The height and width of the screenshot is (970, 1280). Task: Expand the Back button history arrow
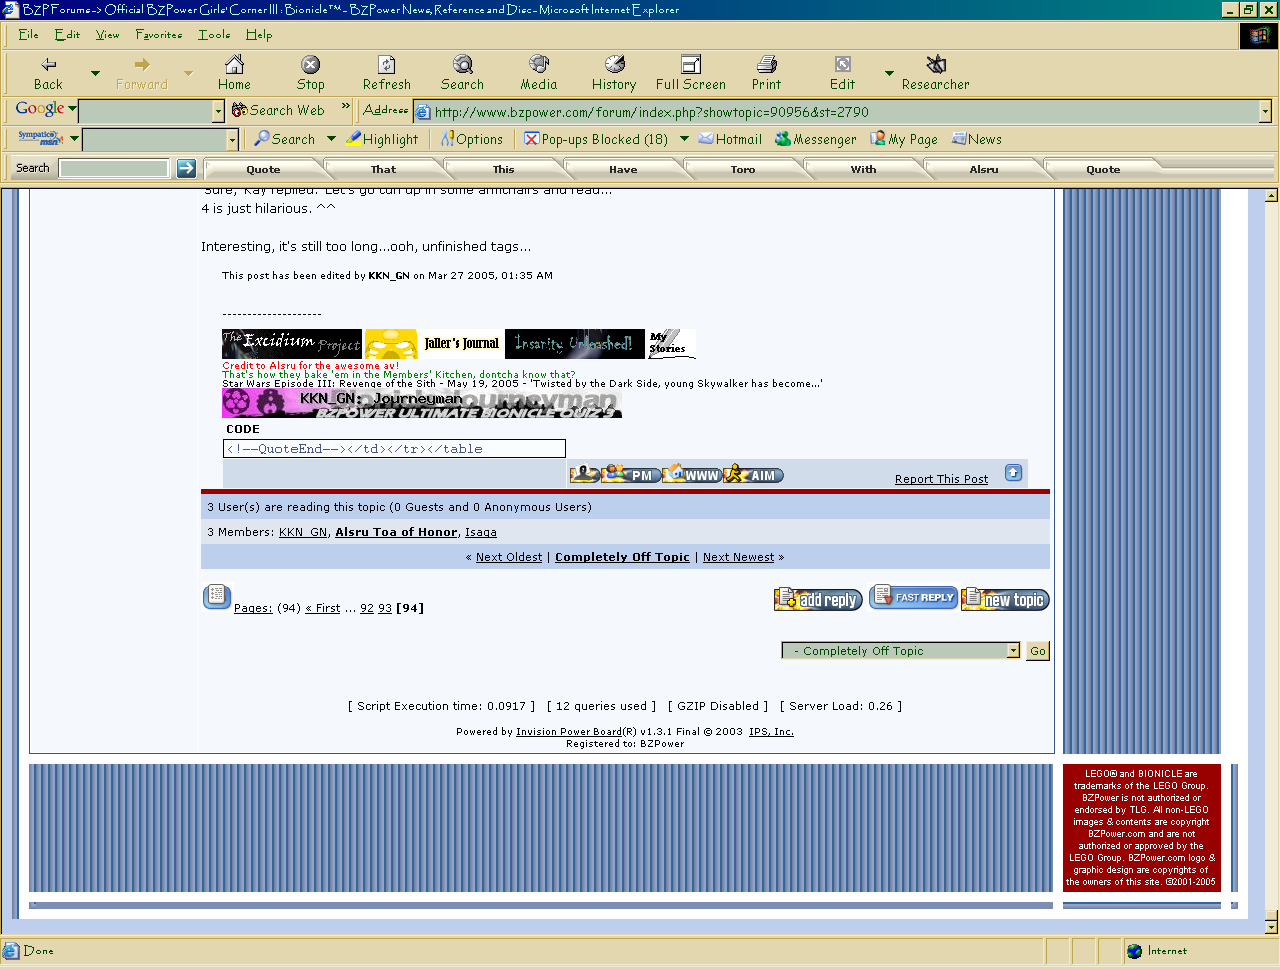[95, 73]
